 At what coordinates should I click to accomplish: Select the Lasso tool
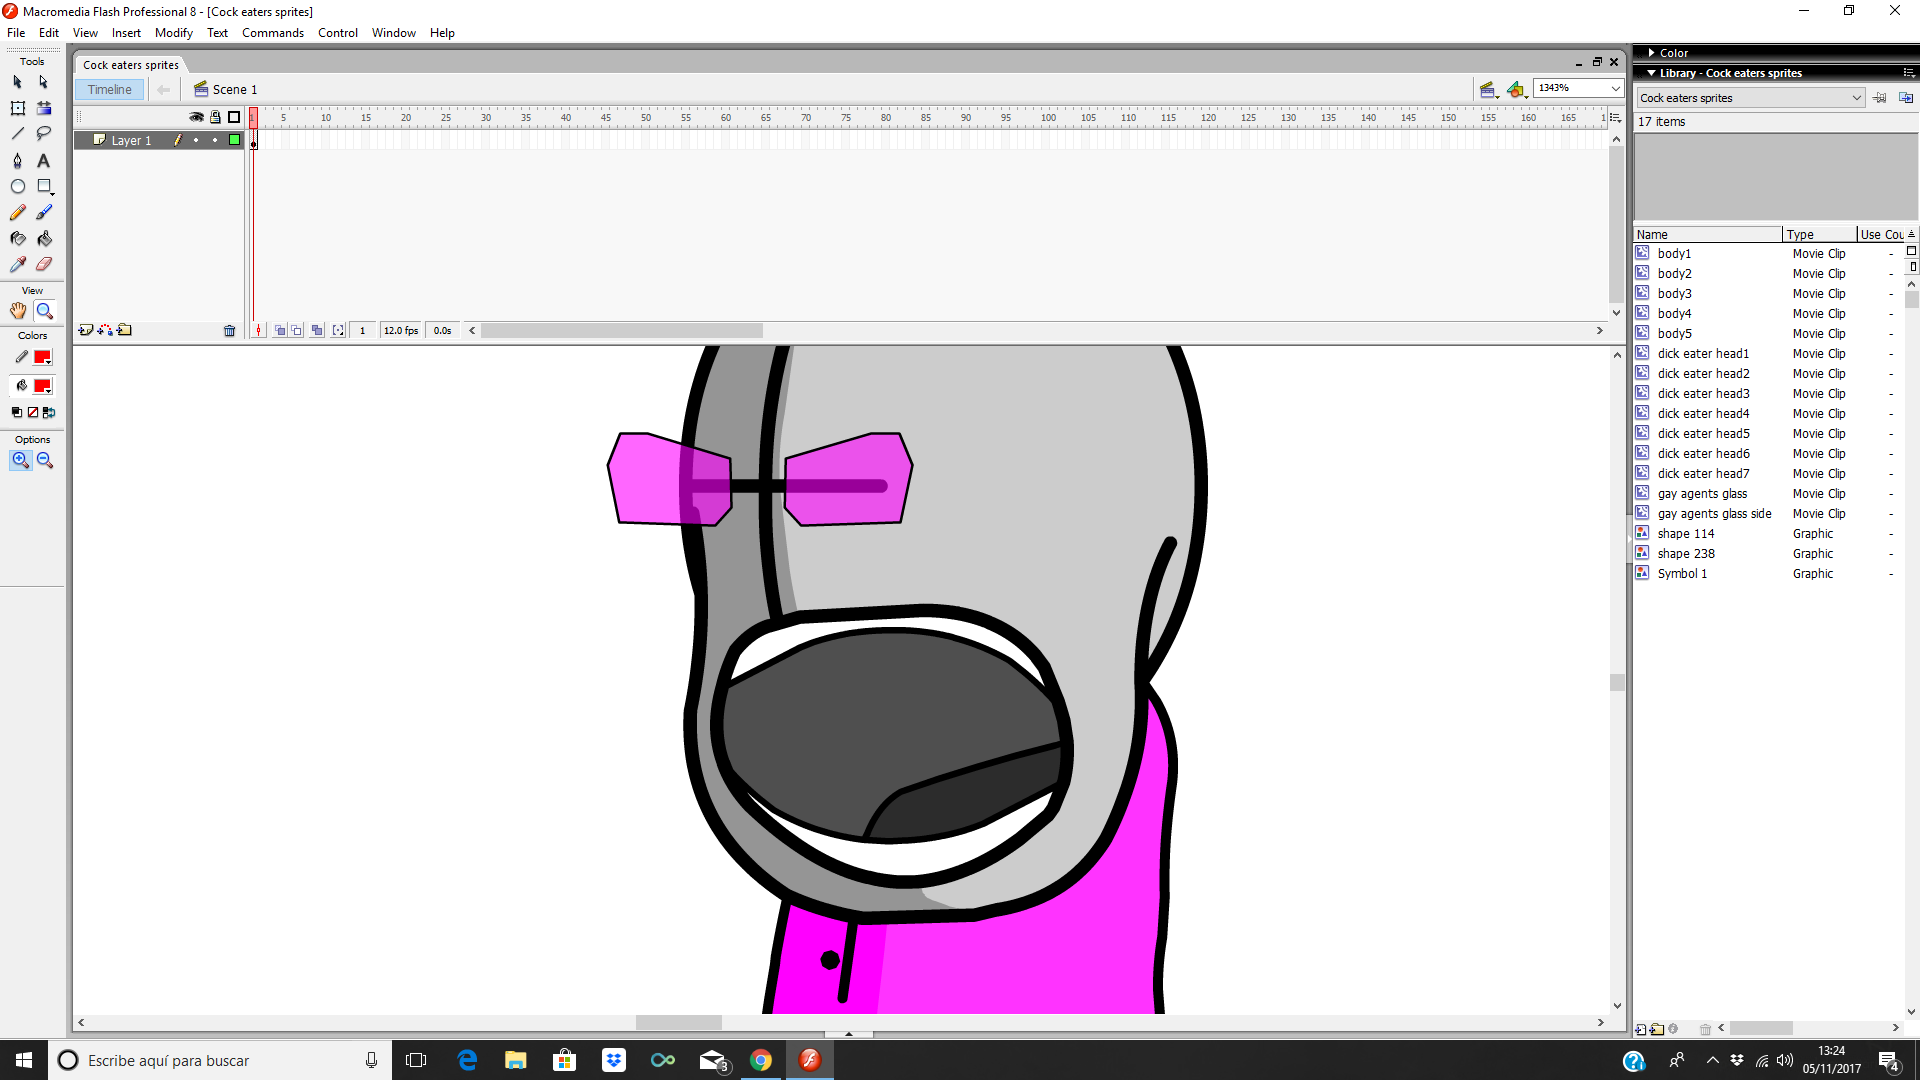[44, 134]
